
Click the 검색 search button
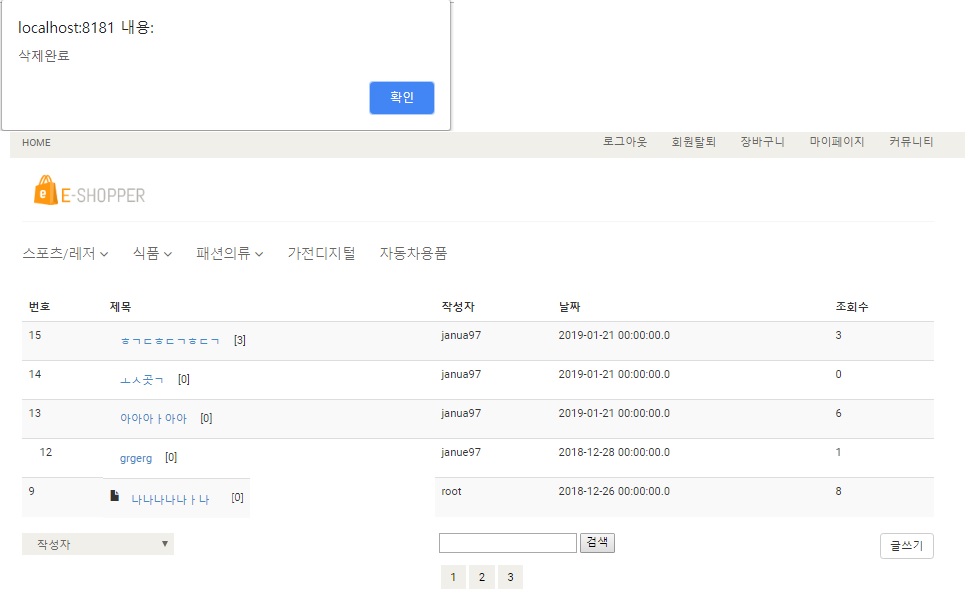tap(597, 543)
